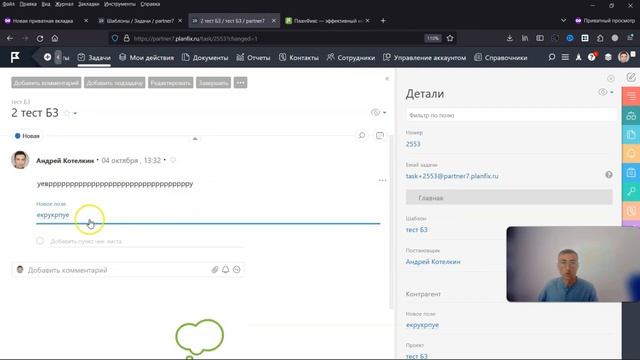Collapse task description with up arrow
Image resolution: width=640 pixels, height=360 pixels.
click(195, 138)
